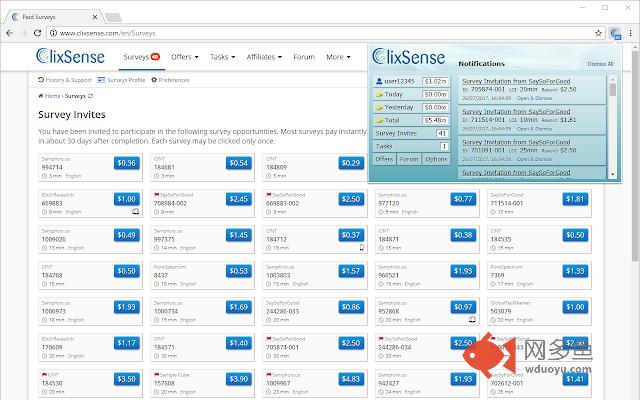Click the mobile icon on survey 184712

(361, 247)
